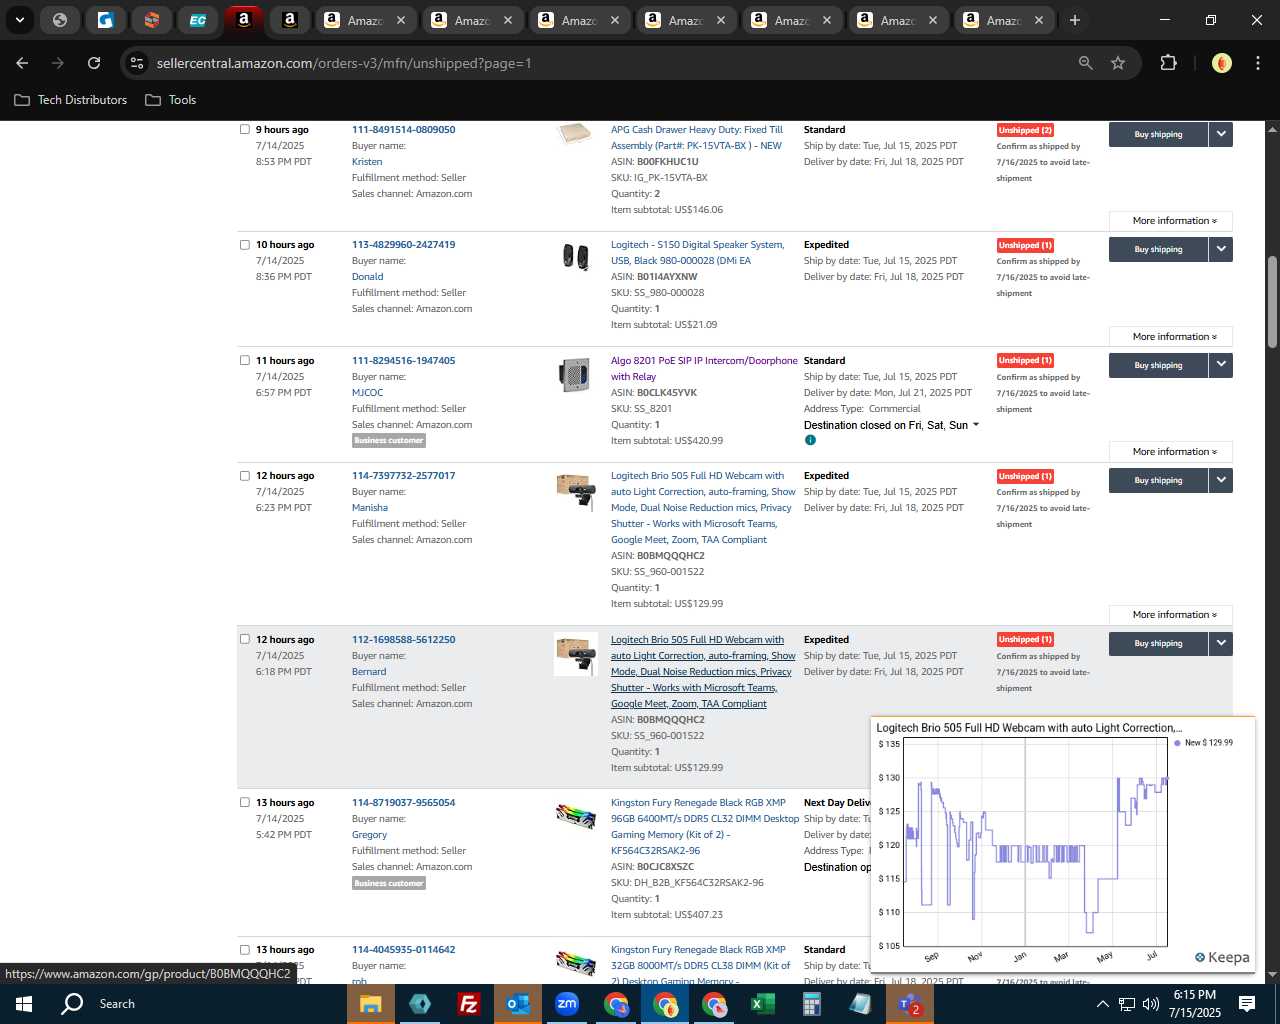This screenshot has height=1024, width=1280.
Task: Click the Logitech S150 speaker product thumbnail
Action: click(x=575, y=257)
